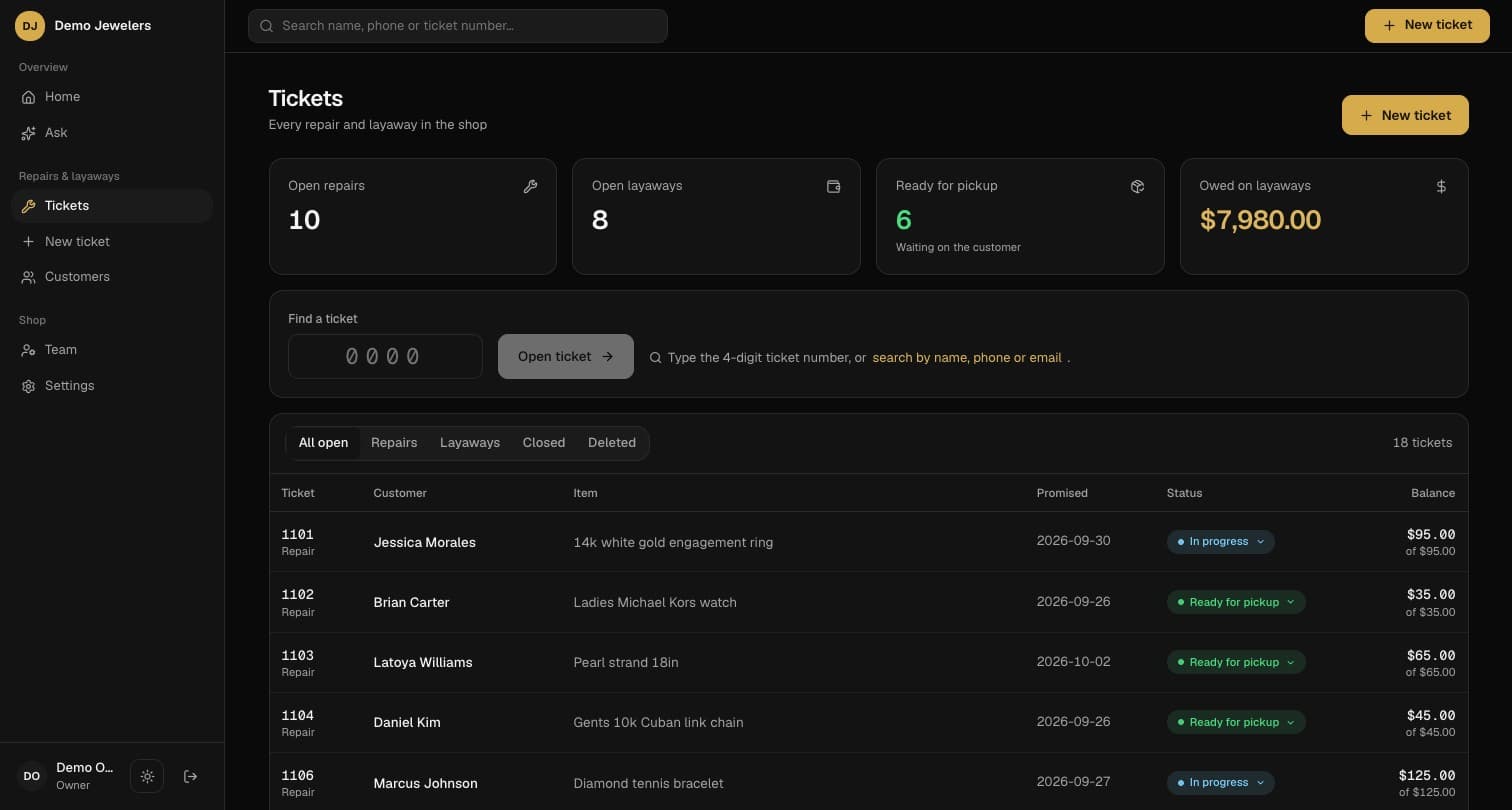Open status dropdown for Latoya Williams ticket

click(x=1236, y=662)
